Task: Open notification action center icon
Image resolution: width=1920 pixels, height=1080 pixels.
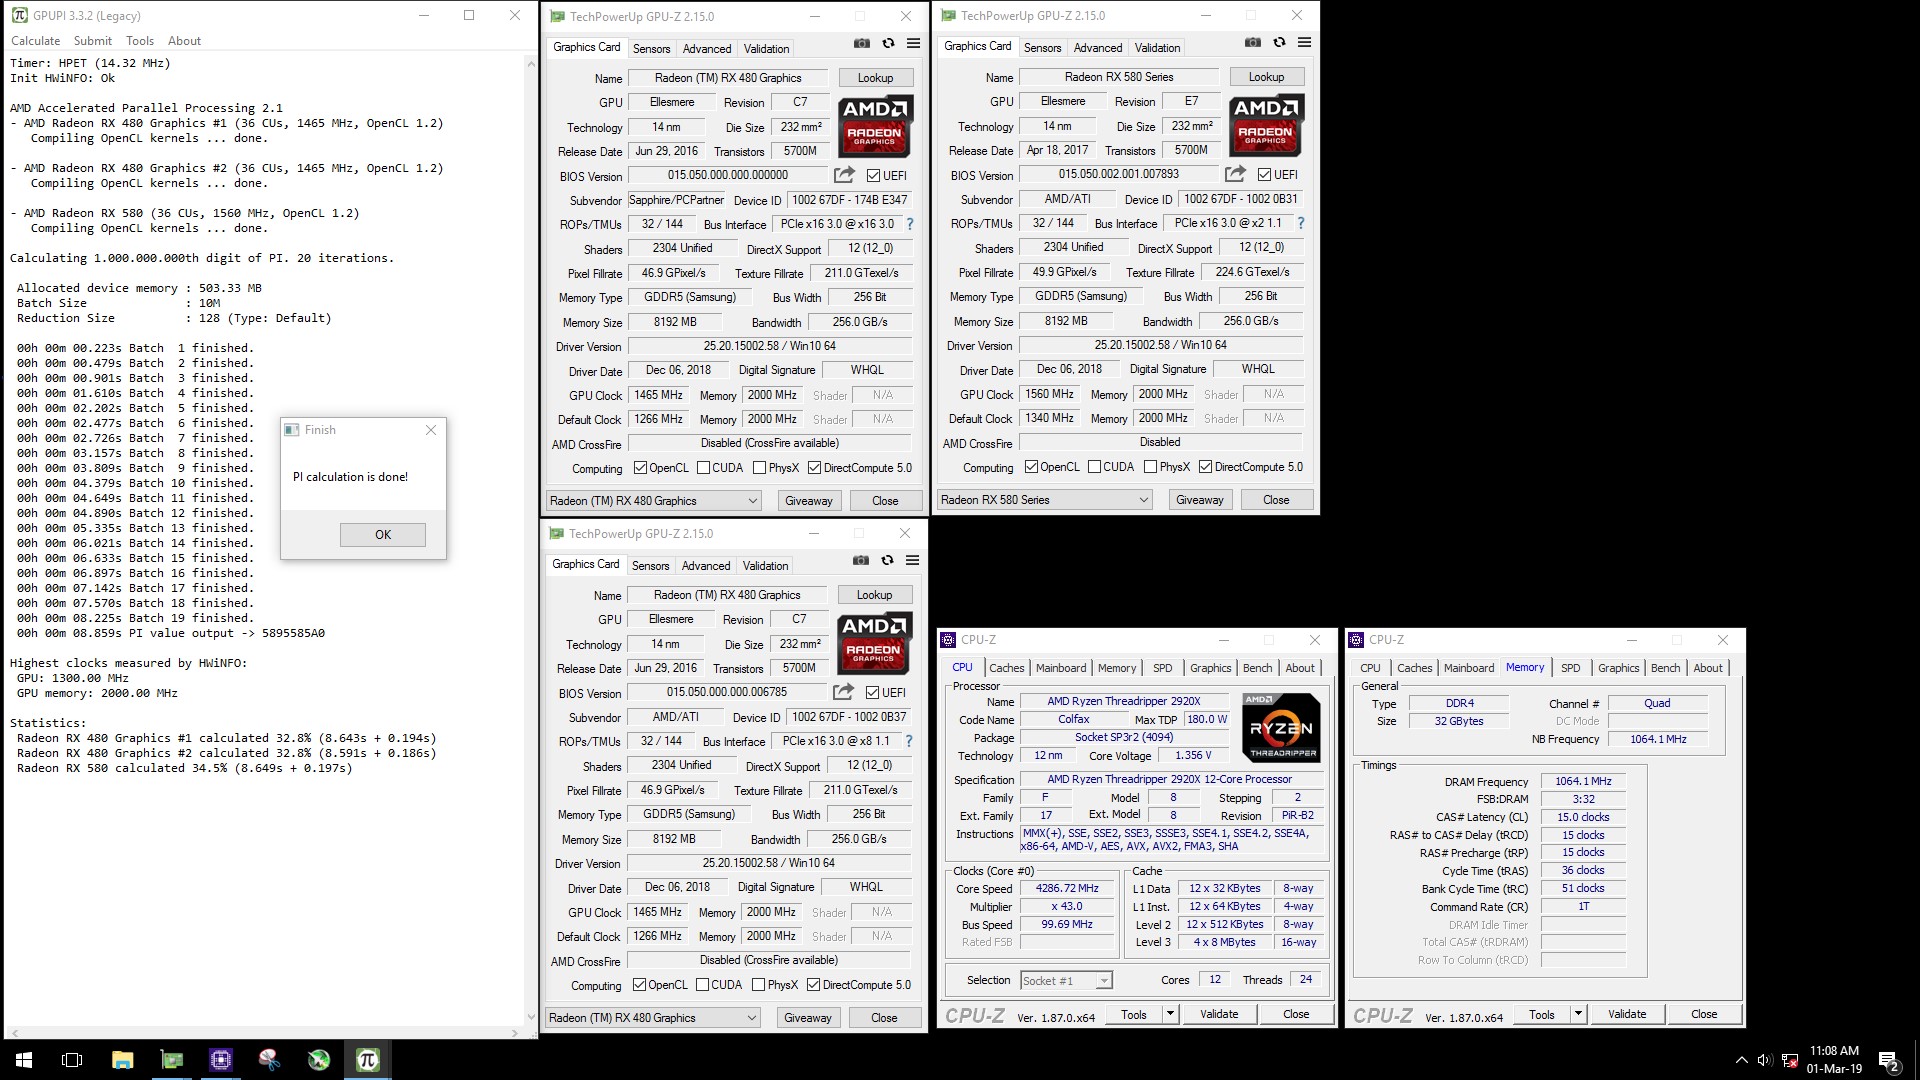Action: (x=1889, y=1060)
